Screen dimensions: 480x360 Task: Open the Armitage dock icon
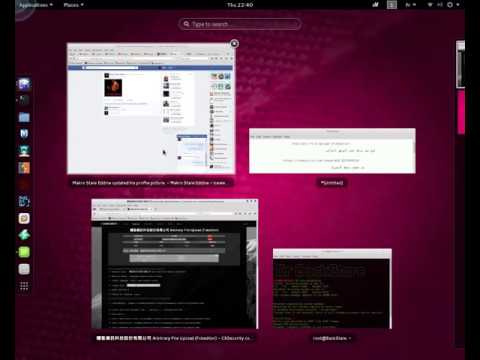[24, 151]
